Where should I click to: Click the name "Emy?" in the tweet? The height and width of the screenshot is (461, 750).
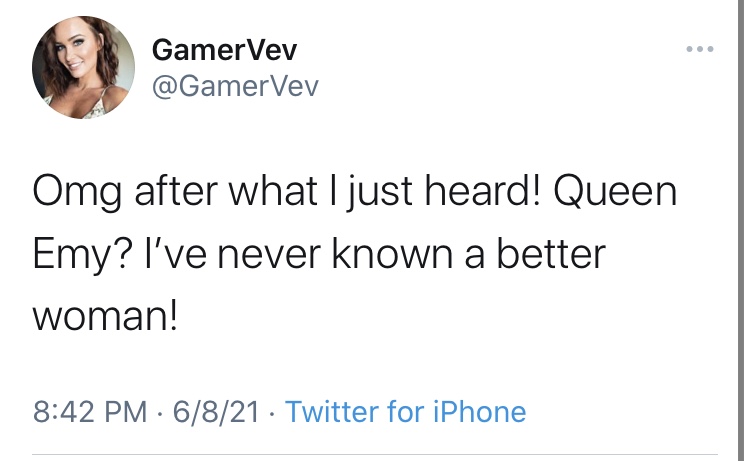pyautogui.click(x=82, y=256)
